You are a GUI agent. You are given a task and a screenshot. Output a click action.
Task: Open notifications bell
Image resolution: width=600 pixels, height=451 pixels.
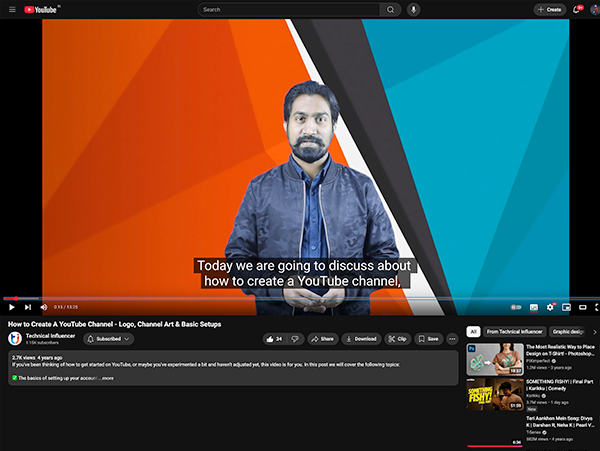click(577, 10)
